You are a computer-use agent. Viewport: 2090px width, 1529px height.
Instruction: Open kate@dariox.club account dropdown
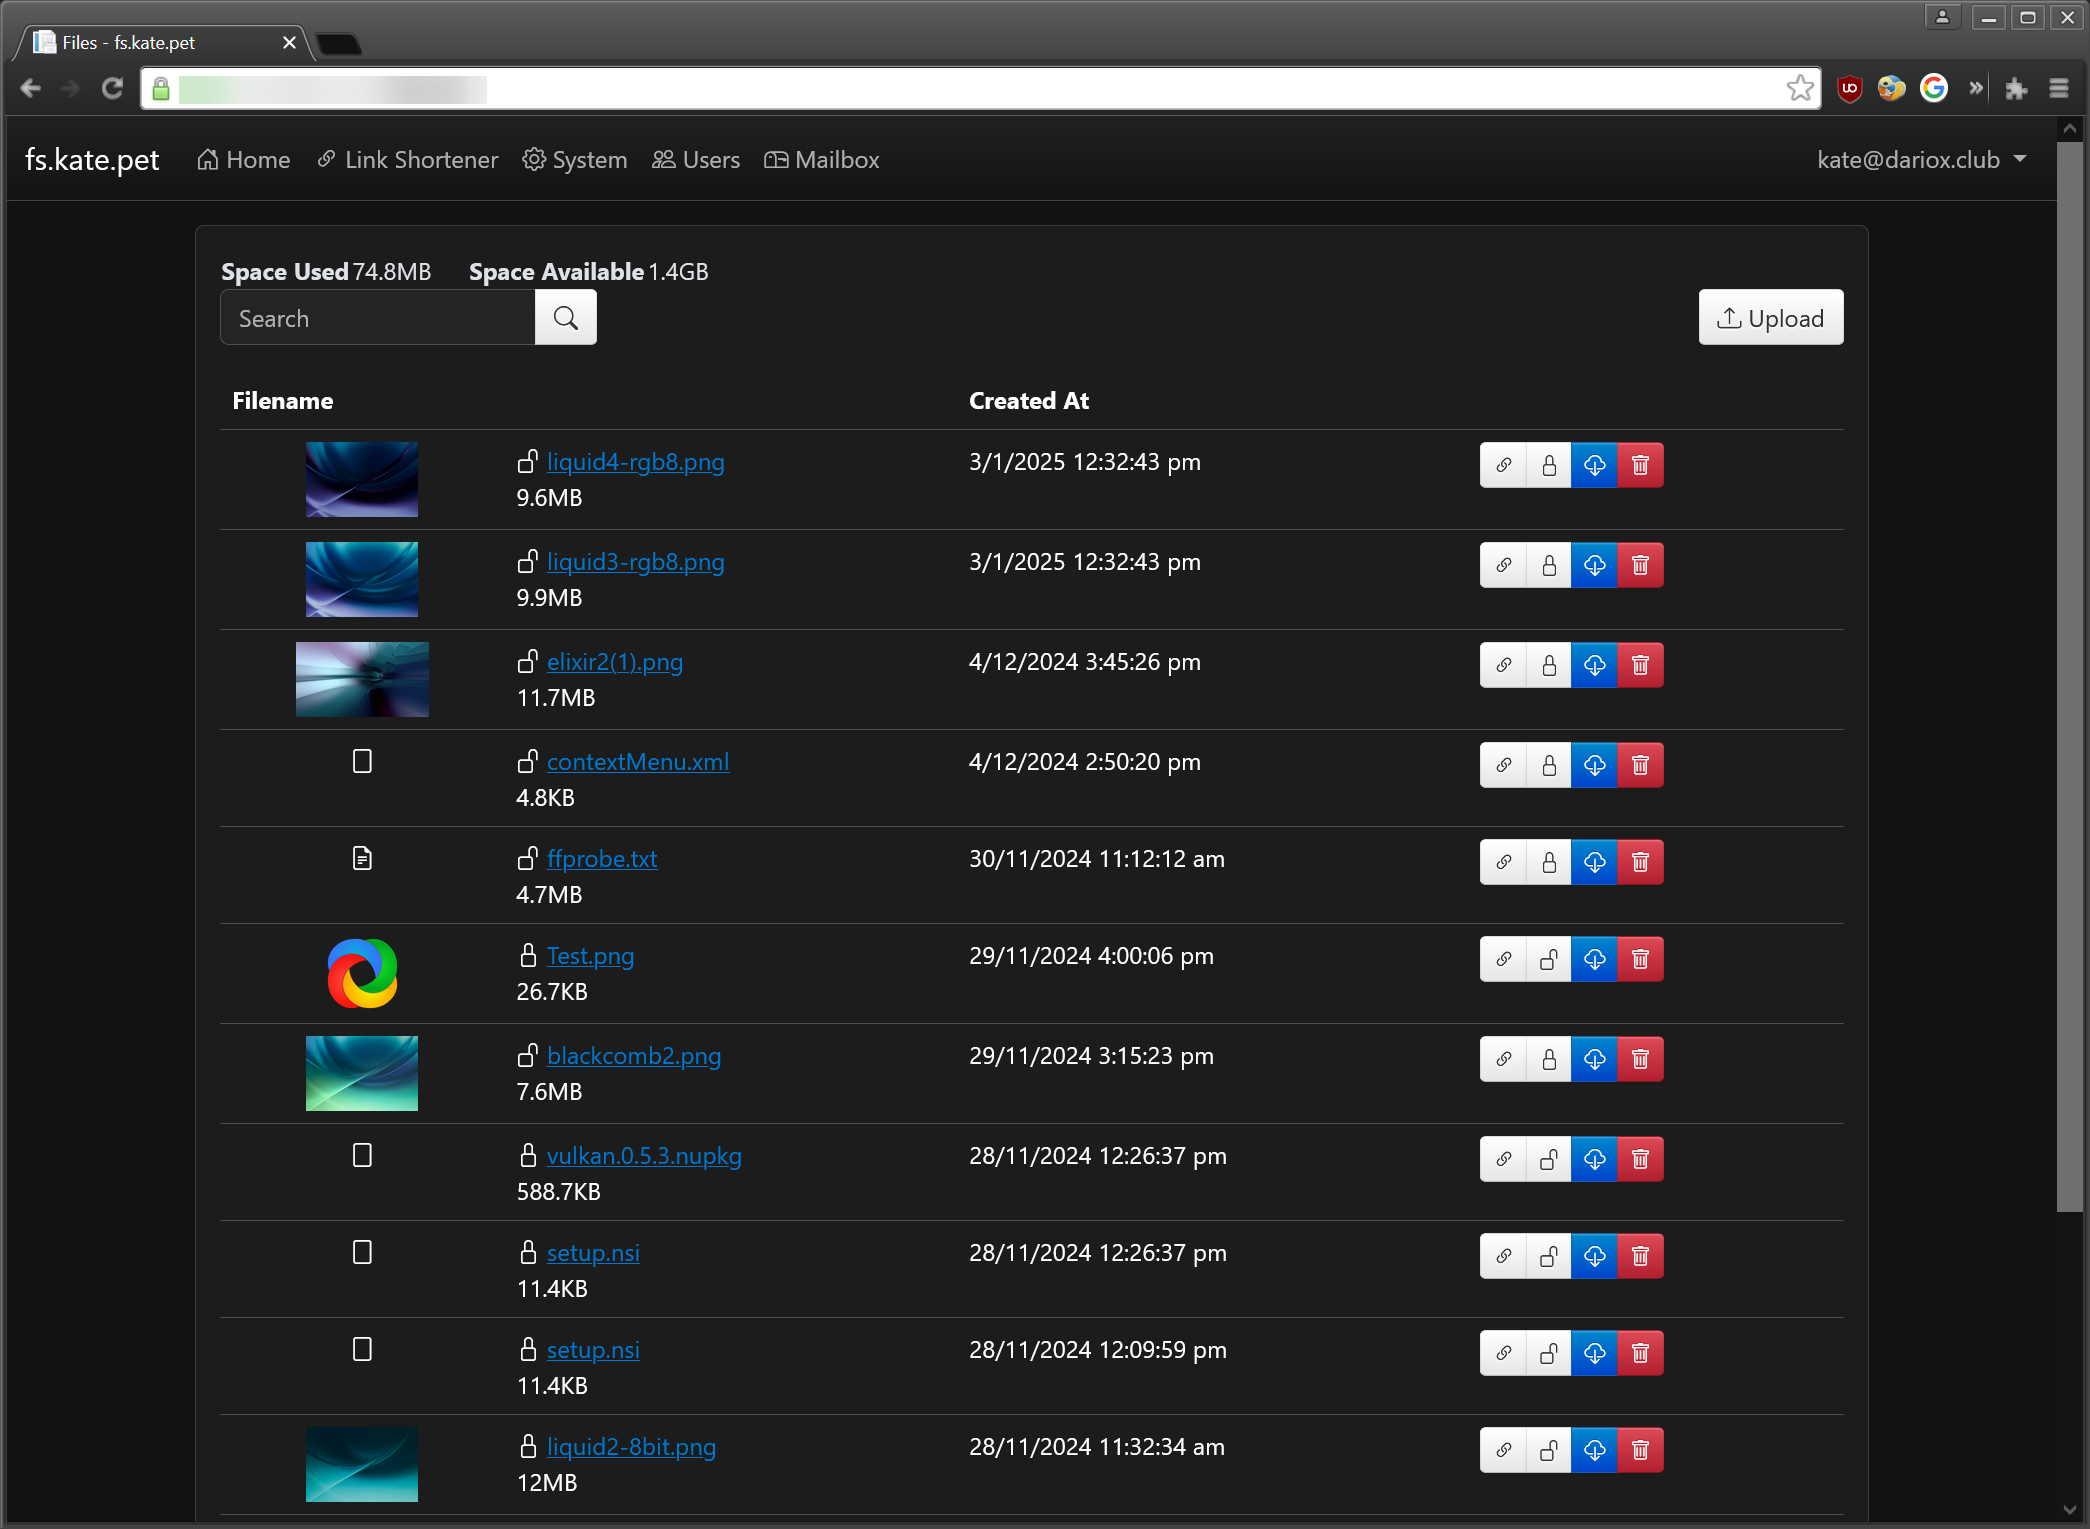pyautogui.click(x=1921, y=160)
